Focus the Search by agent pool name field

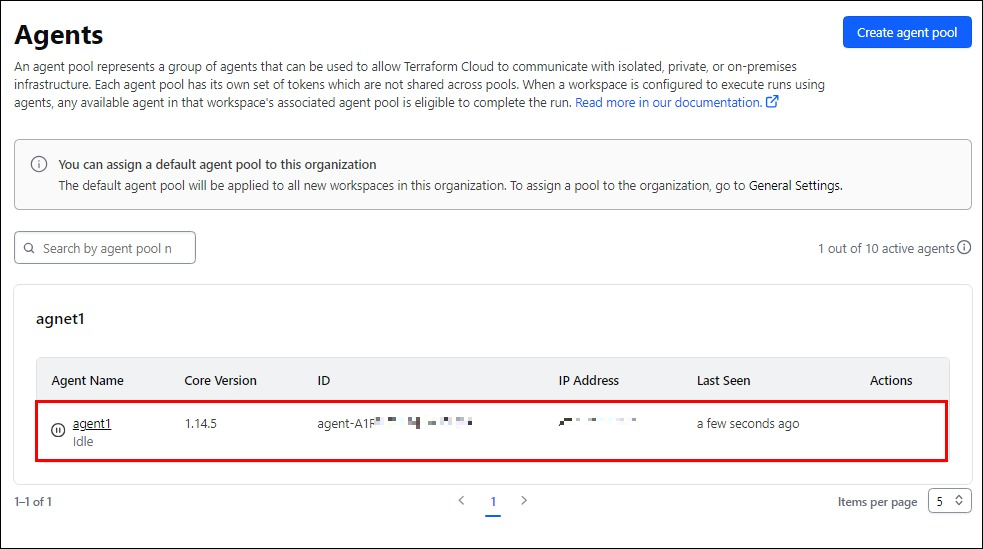click(105, 248)
